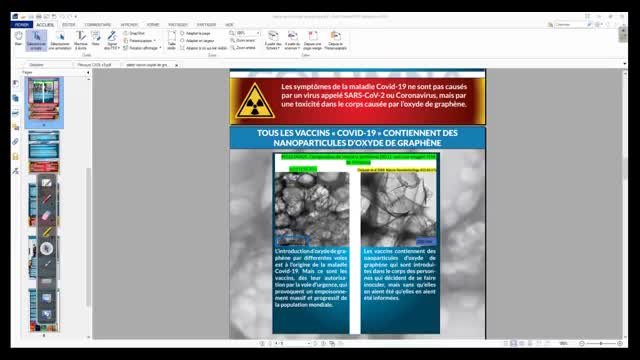The image size is (640, 360).
Task: Open the whiteboard icon atop floating toolbar
Action: click(x=47, y=183)
